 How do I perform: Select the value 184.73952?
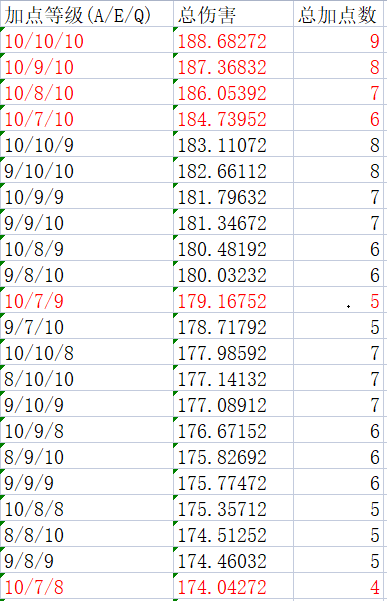(x=233, y=119)
